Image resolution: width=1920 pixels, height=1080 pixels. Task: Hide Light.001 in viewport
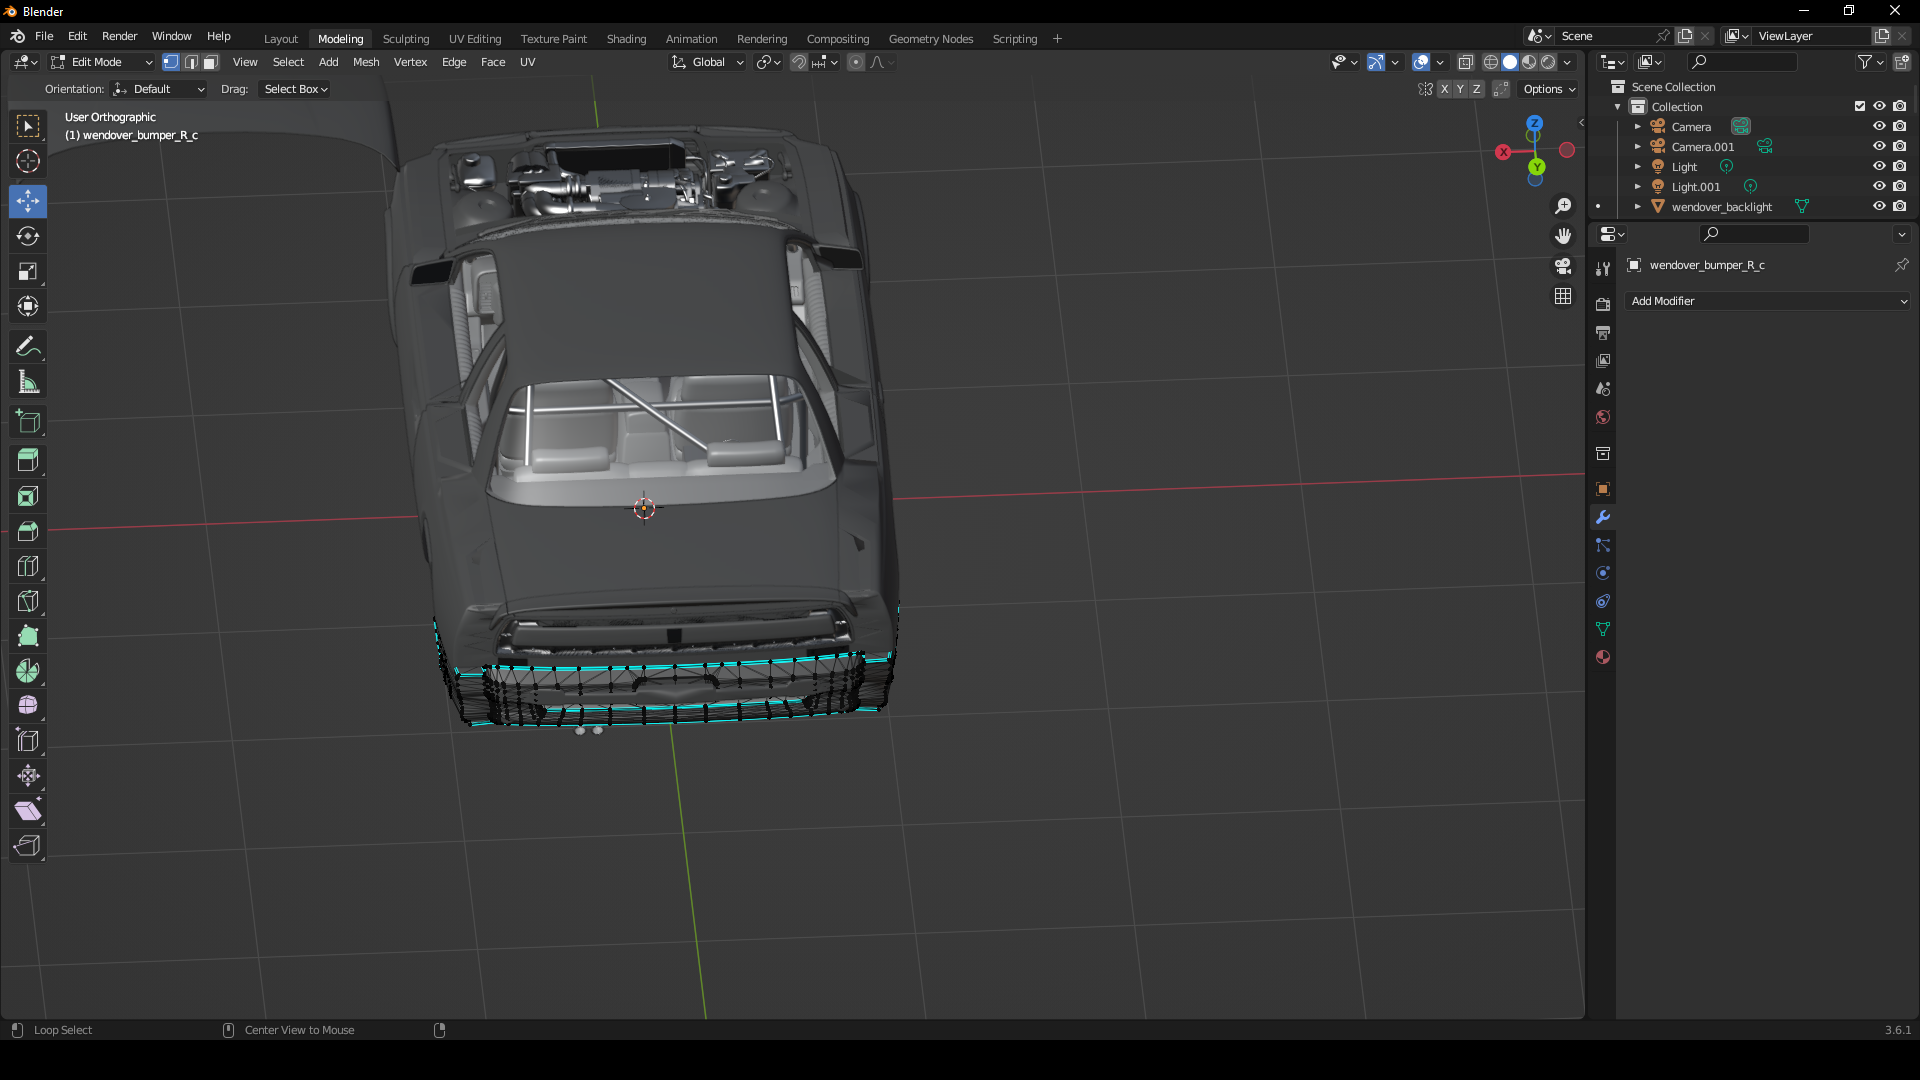(1879, 186)
